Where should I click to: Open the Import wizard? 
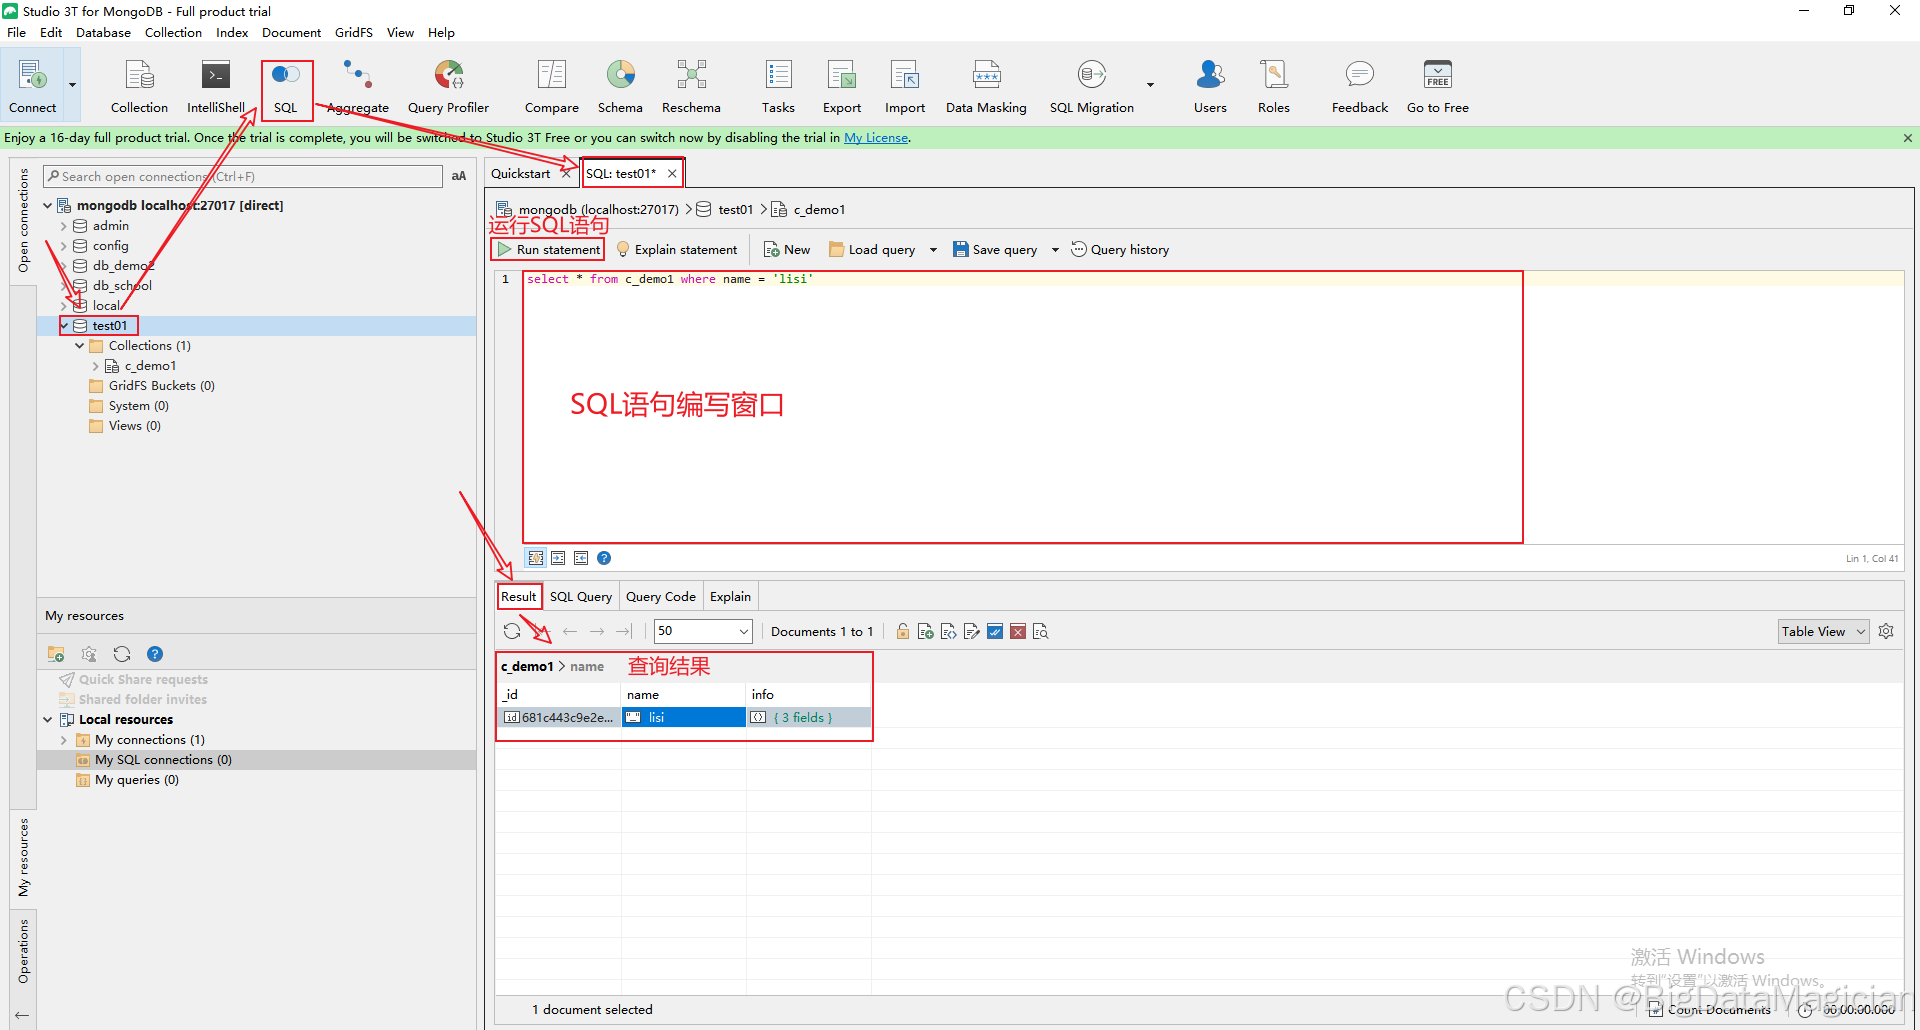(905, 87)
